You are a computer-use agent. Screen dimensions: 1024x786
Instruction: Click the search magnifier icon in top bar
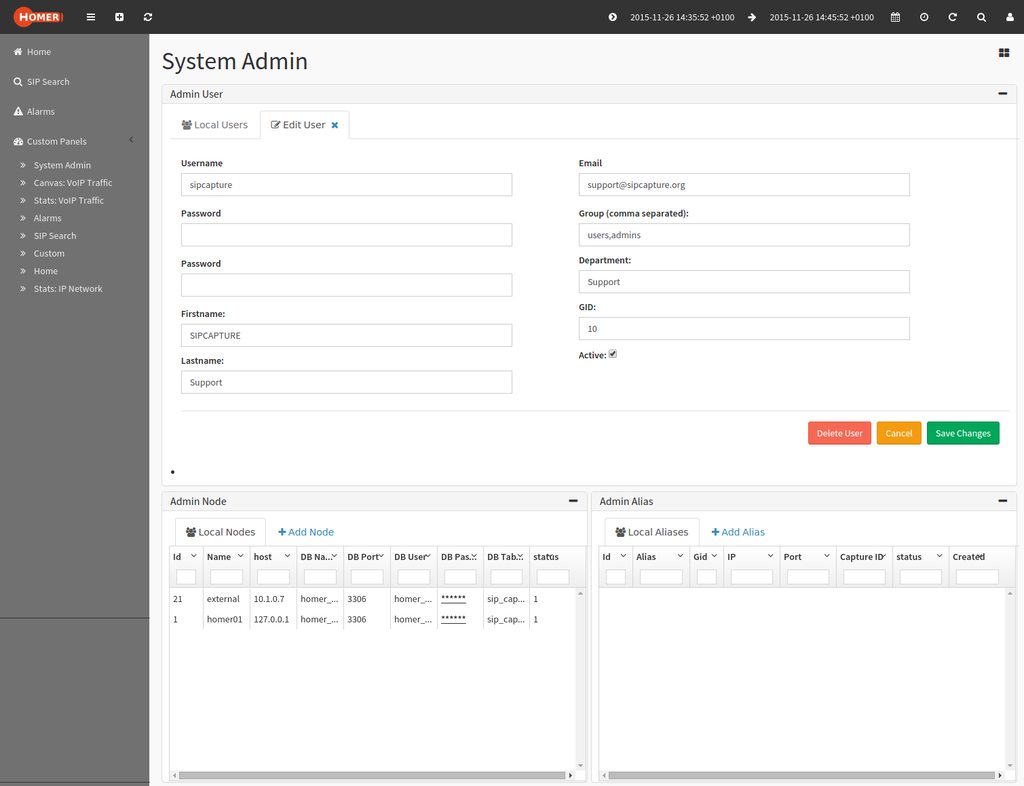point(982,17)
